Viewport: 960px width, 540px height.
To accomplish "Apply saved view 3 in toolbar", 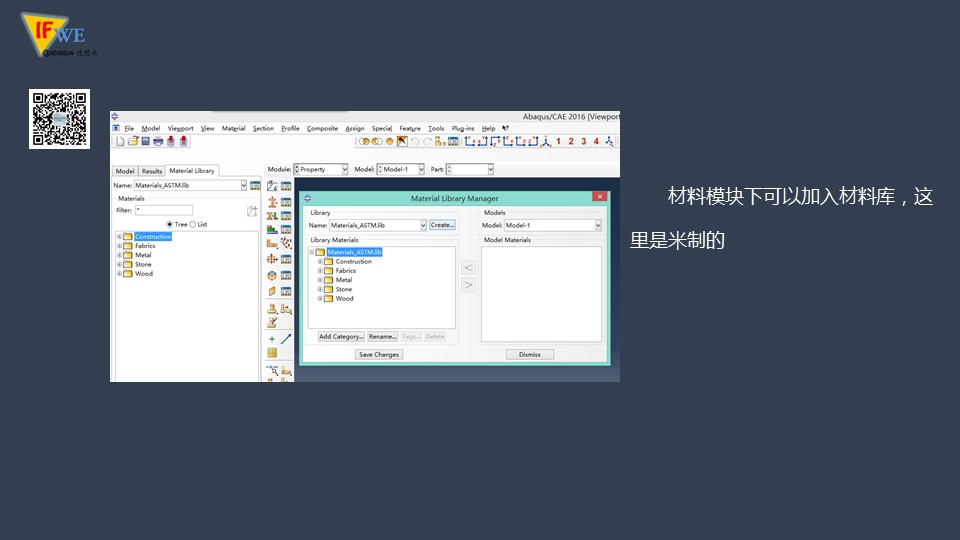I will [583, 141].
